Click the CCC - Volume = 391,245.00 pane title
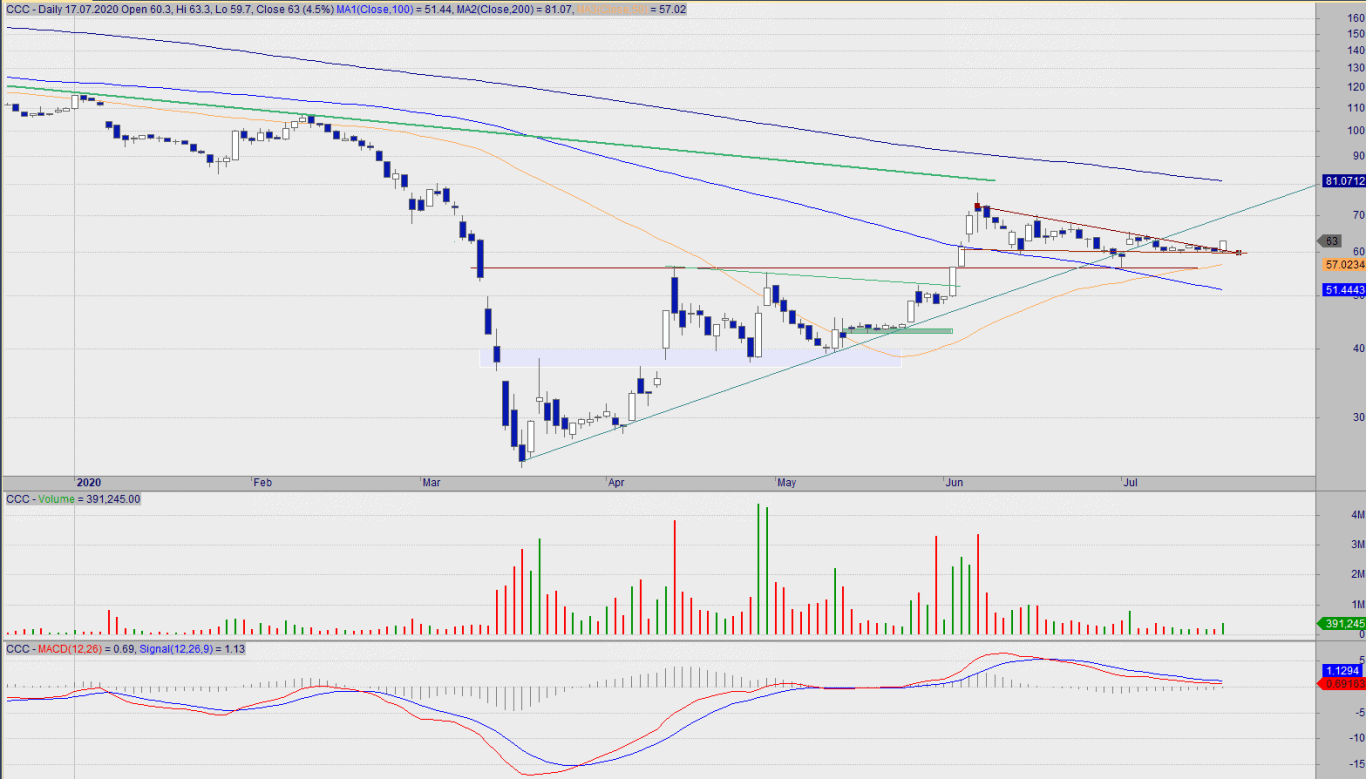The height and width of the screenshot is (779, 1366). point(73,498)
